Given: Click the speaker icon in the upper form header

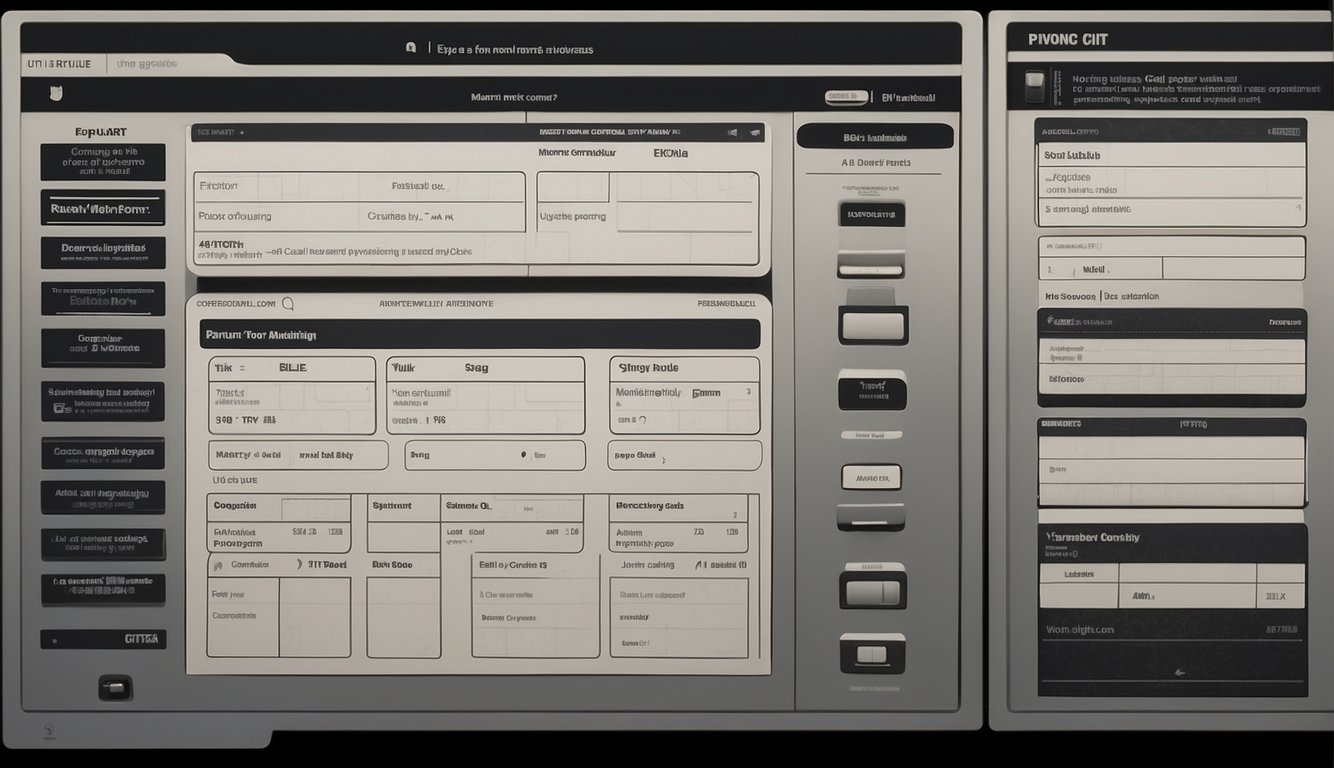Looking at the screenshot, I should pos(732,132).
